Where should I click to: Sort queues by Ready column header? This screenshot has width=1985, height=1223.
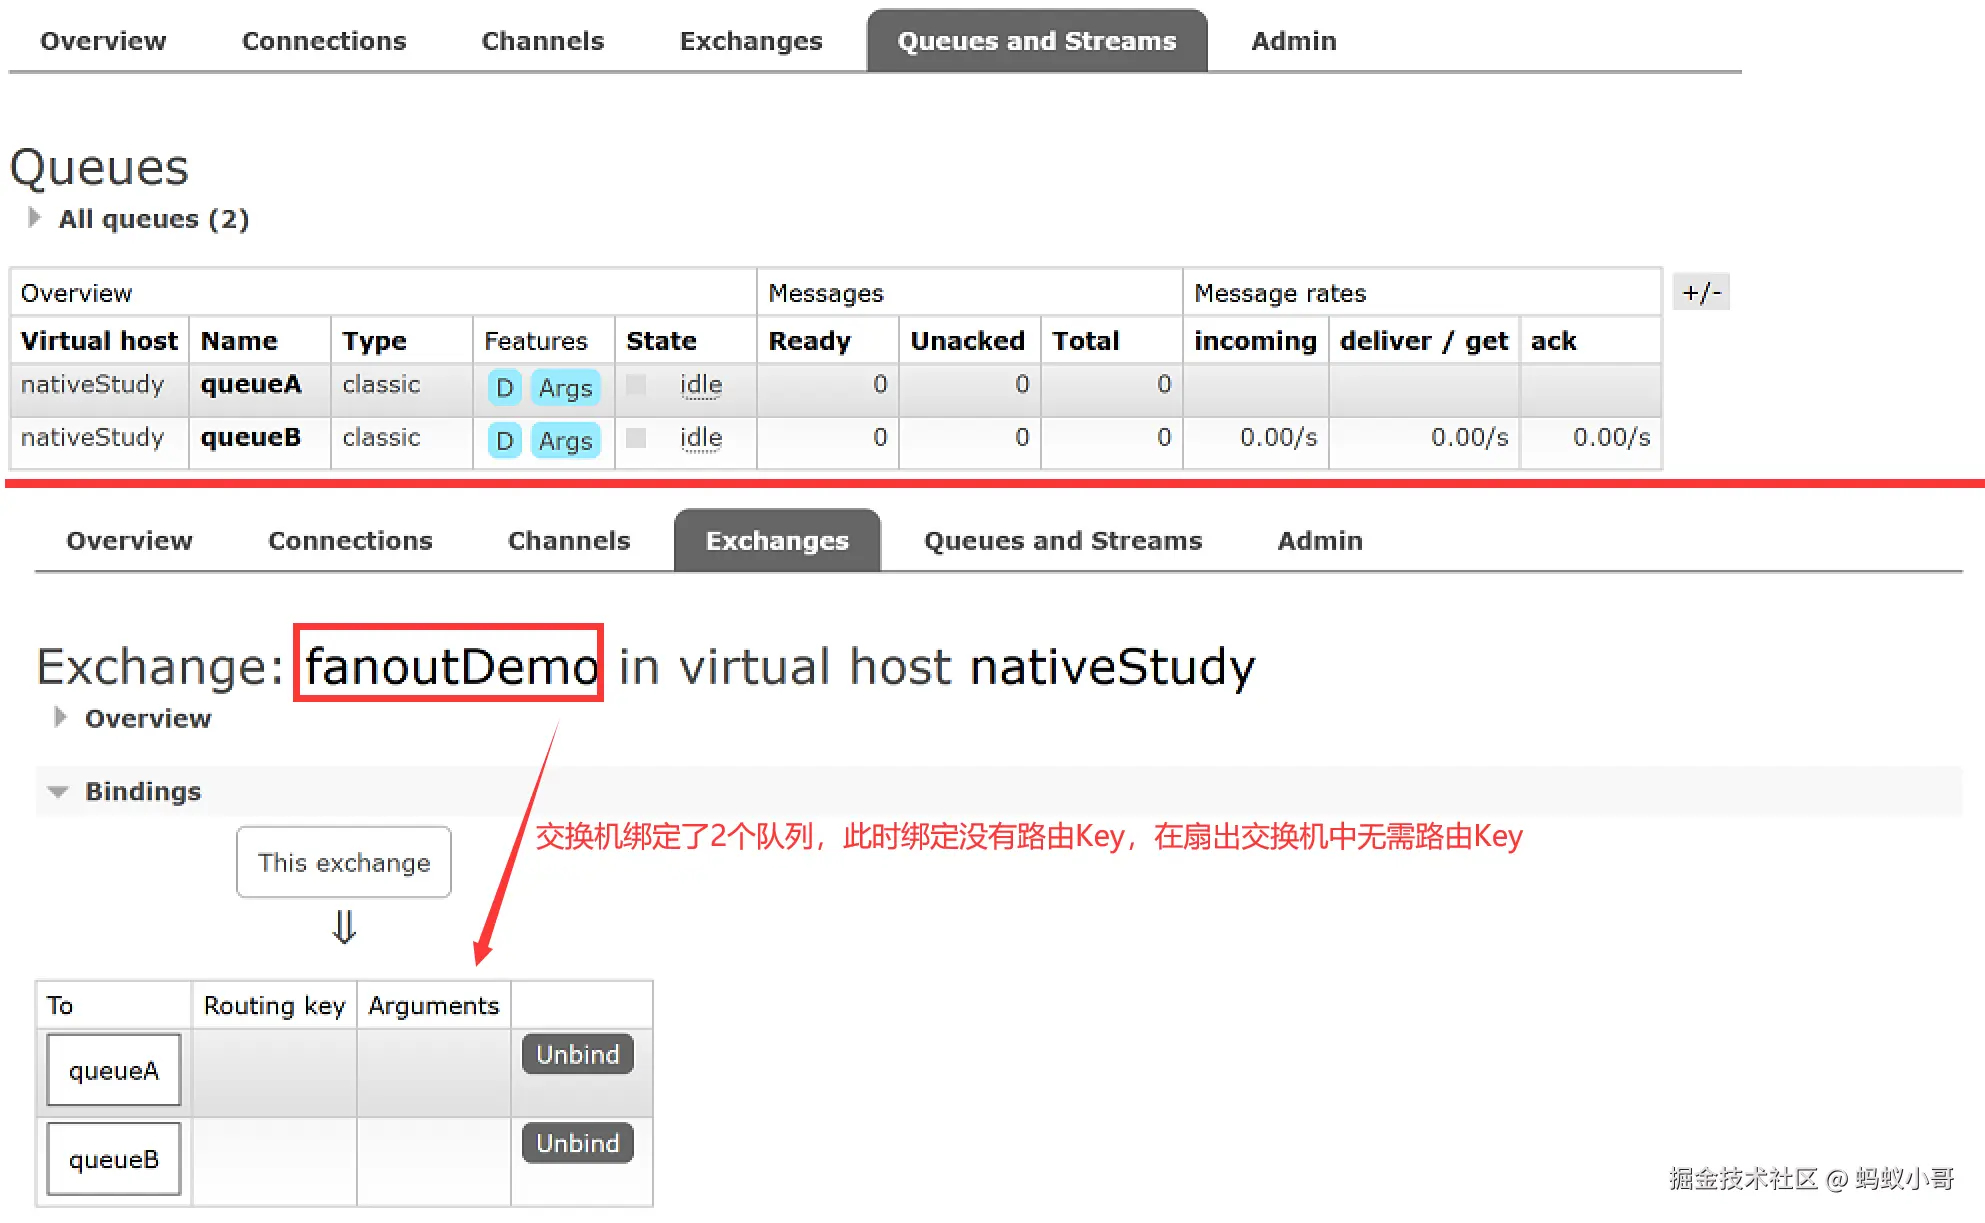pyautogui.click(x=809, y=341)
